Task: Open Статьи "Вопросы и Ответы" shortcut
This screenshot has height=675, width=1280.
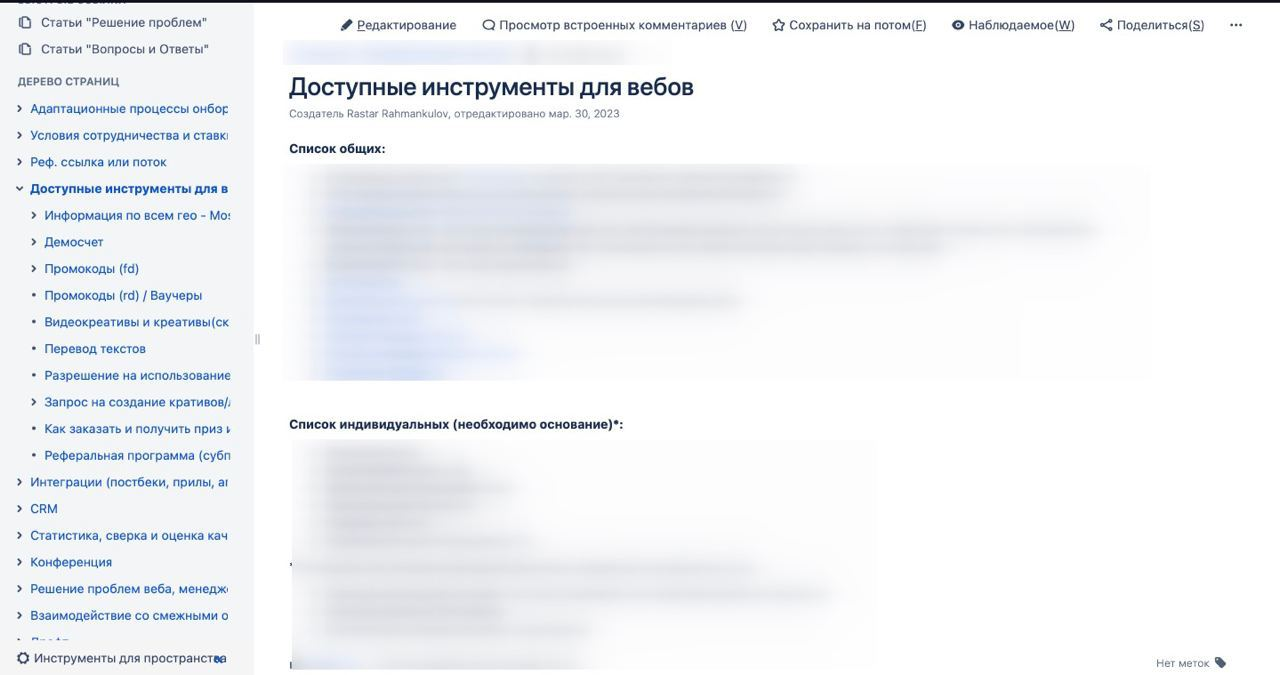Action: click(x=124, y=49)
